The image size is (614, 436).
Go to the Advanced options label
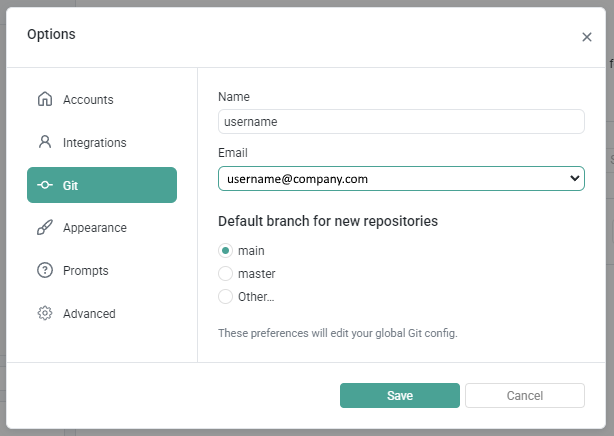[x=89, y=313]
